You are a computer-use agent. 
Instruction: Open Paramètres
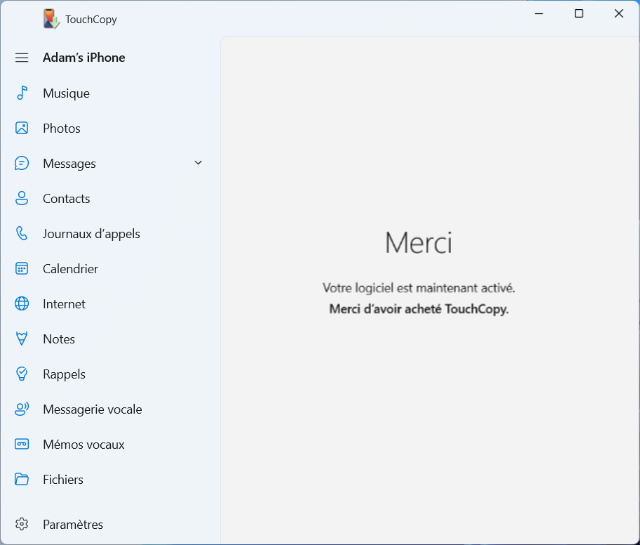(110, 524)
